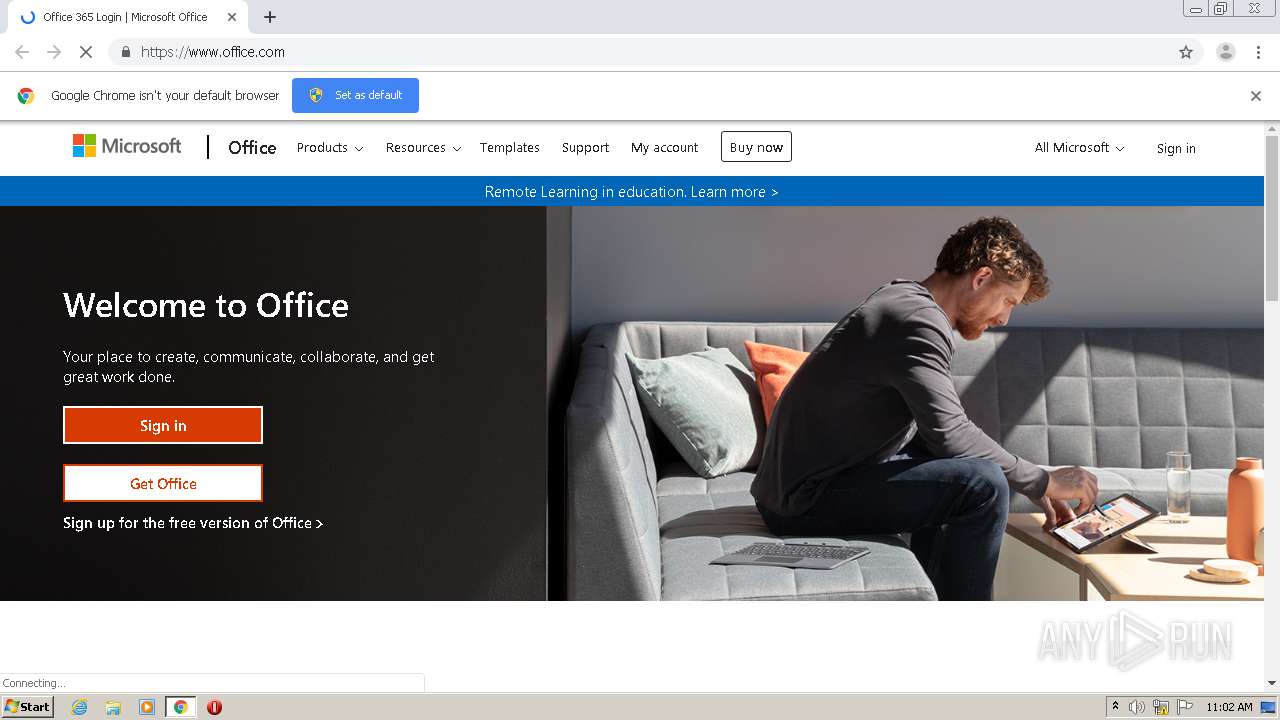Click the taskbar clock showing 11:02 AM

click(1229, 707)
